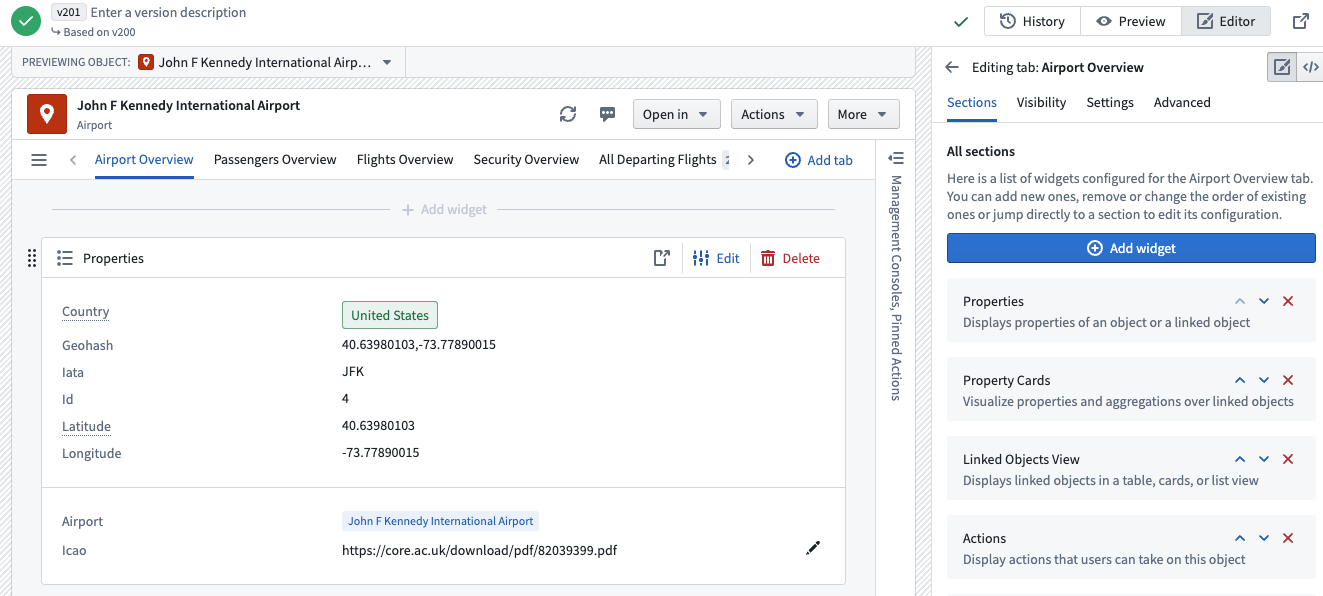The height and width of the screenshot is (596, 1323).
Task: Remove the Actions section
Action: (x=1288, y=538)
